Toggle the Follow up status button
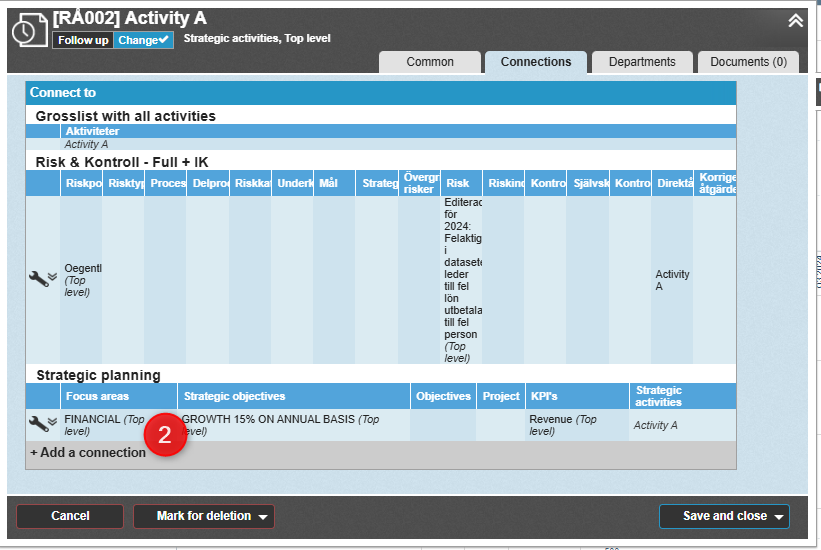Image resolution: width=821 pixels, height=550 pixels. pos(82,40)
